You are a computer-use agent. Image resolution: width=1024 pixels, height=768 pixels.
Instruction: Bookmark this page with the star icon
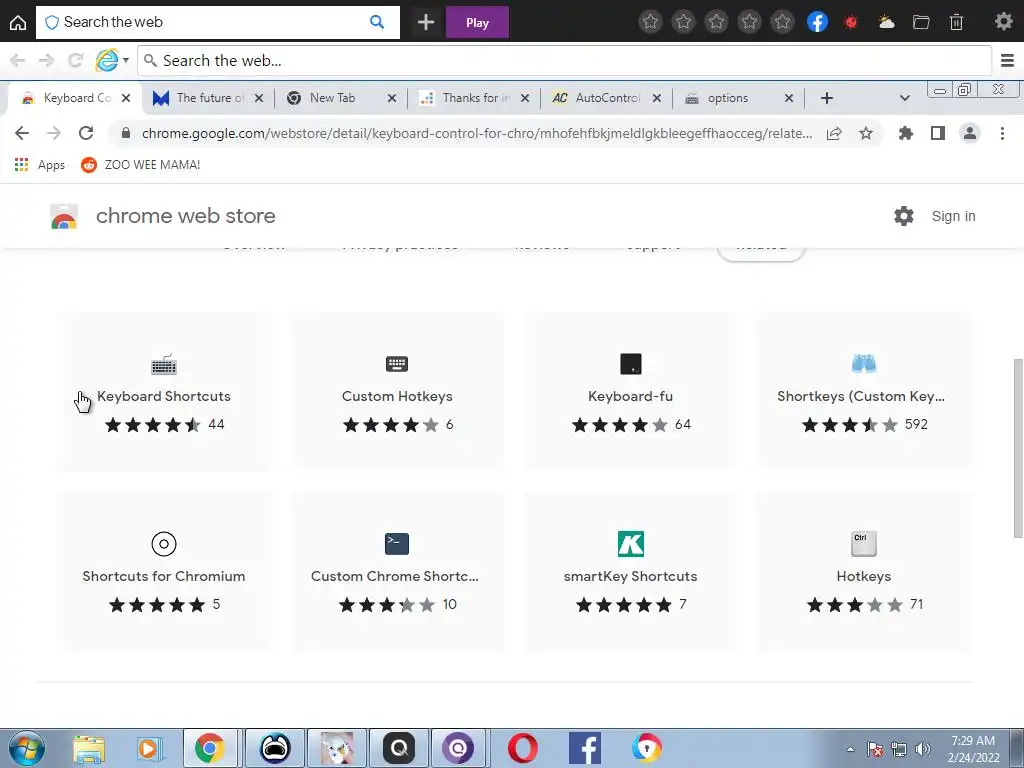click(x=866, y=133)
